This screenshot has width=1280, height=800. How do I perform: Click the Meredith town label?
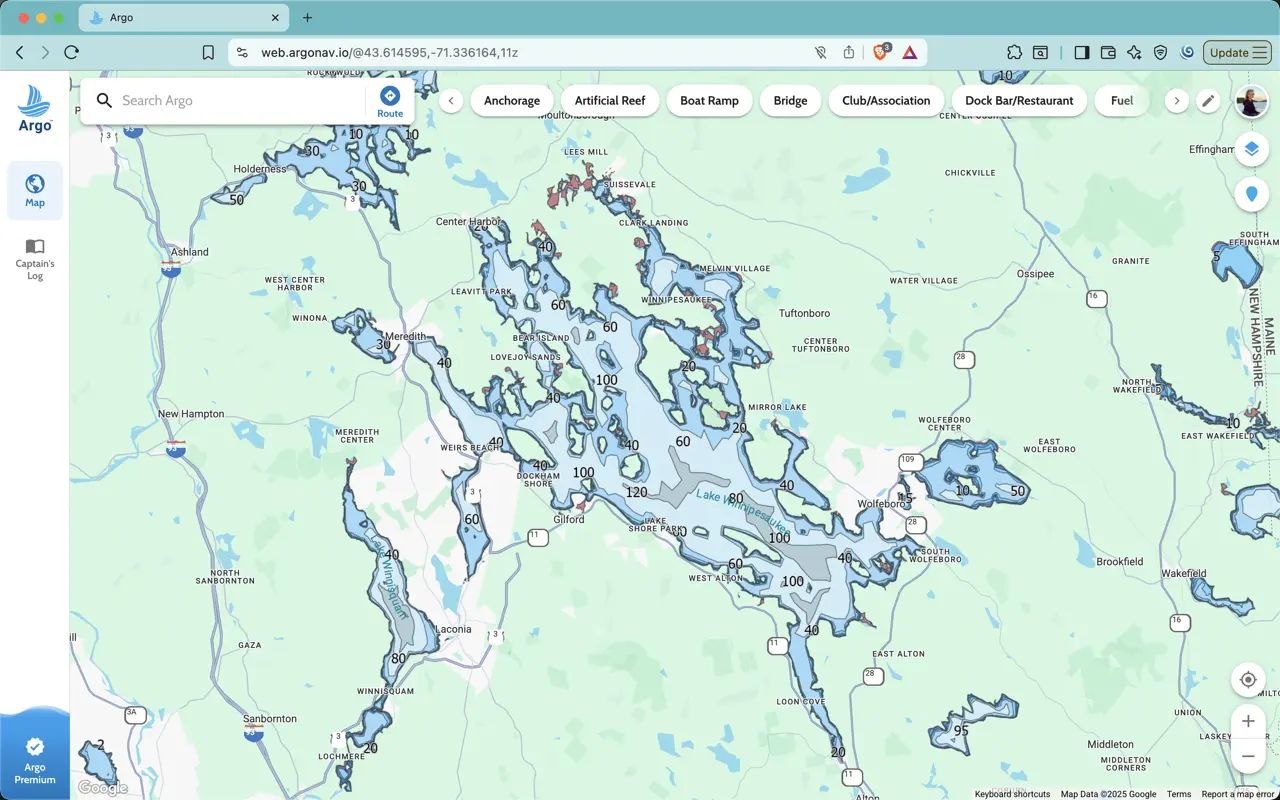(405, 336)
